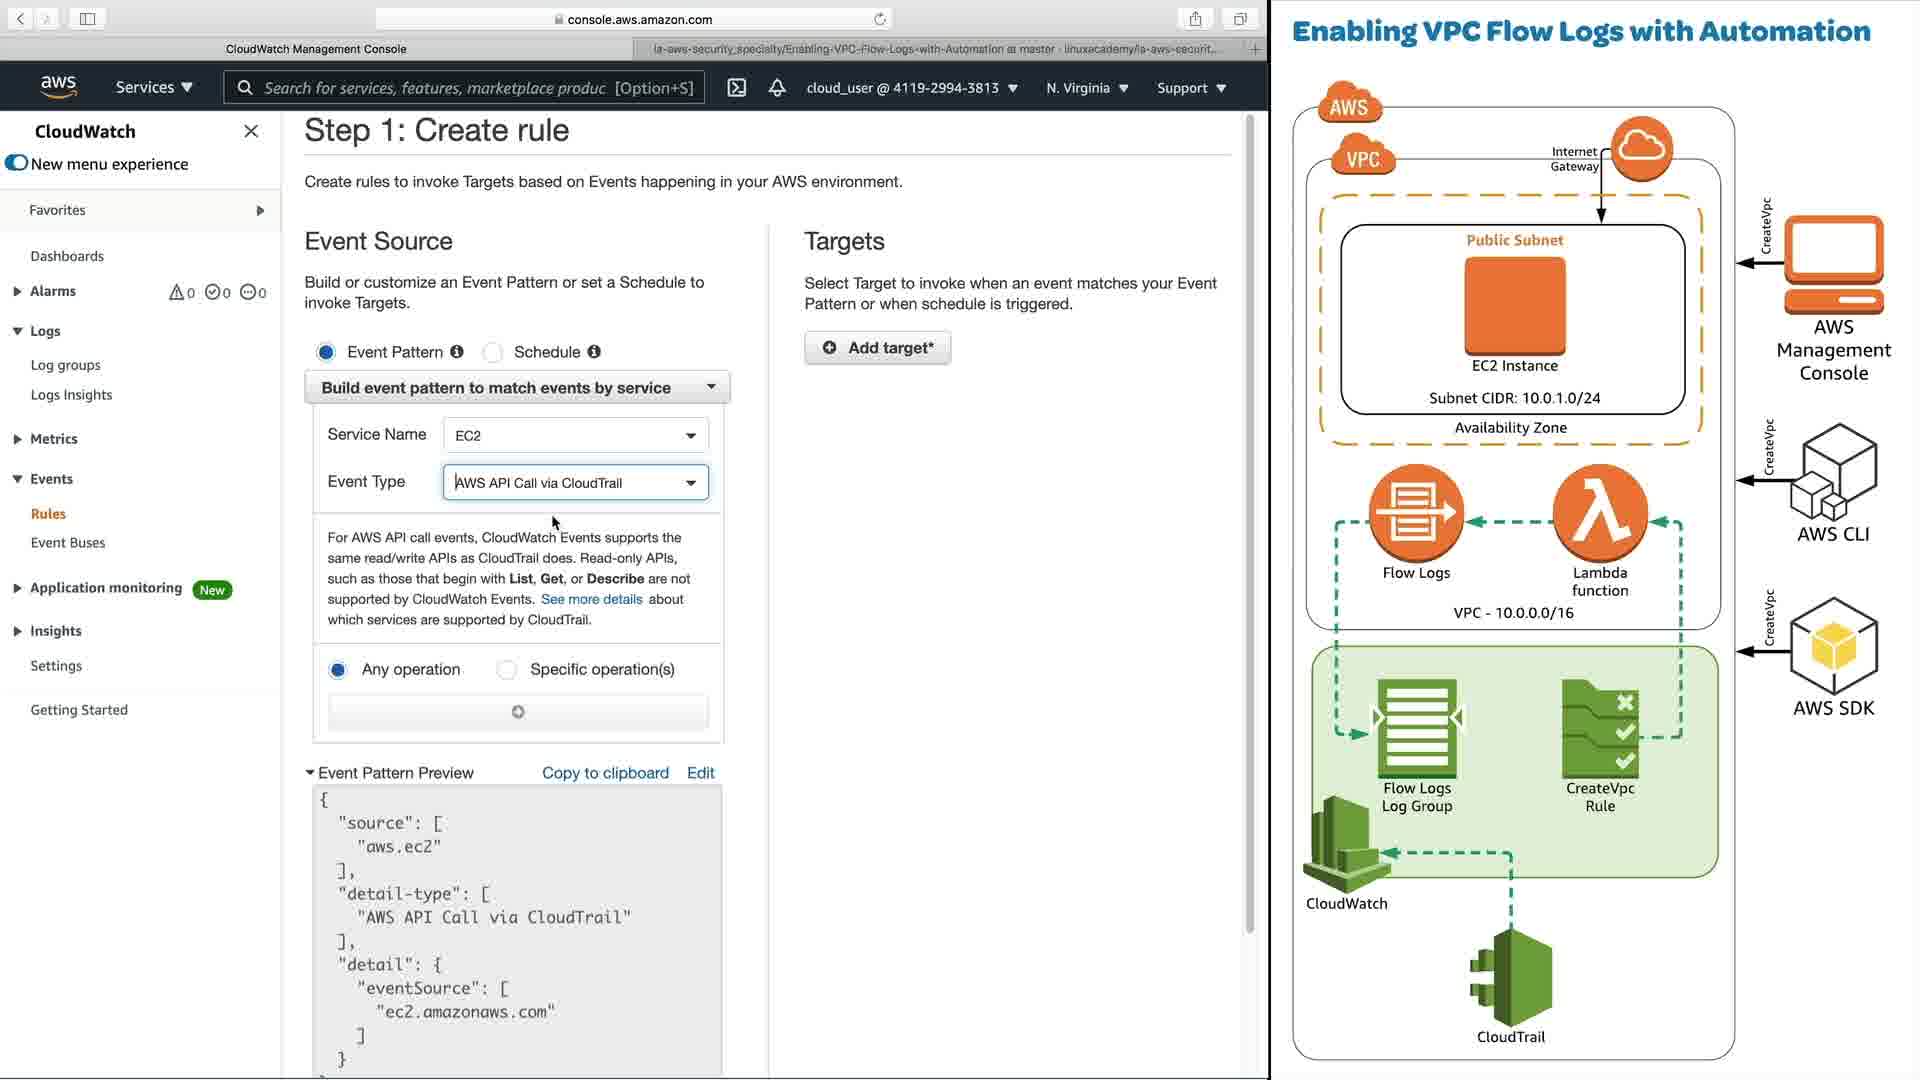Click Copy to clipboard link
The width and height of the screenshot is (1920, 1080).
605,773
